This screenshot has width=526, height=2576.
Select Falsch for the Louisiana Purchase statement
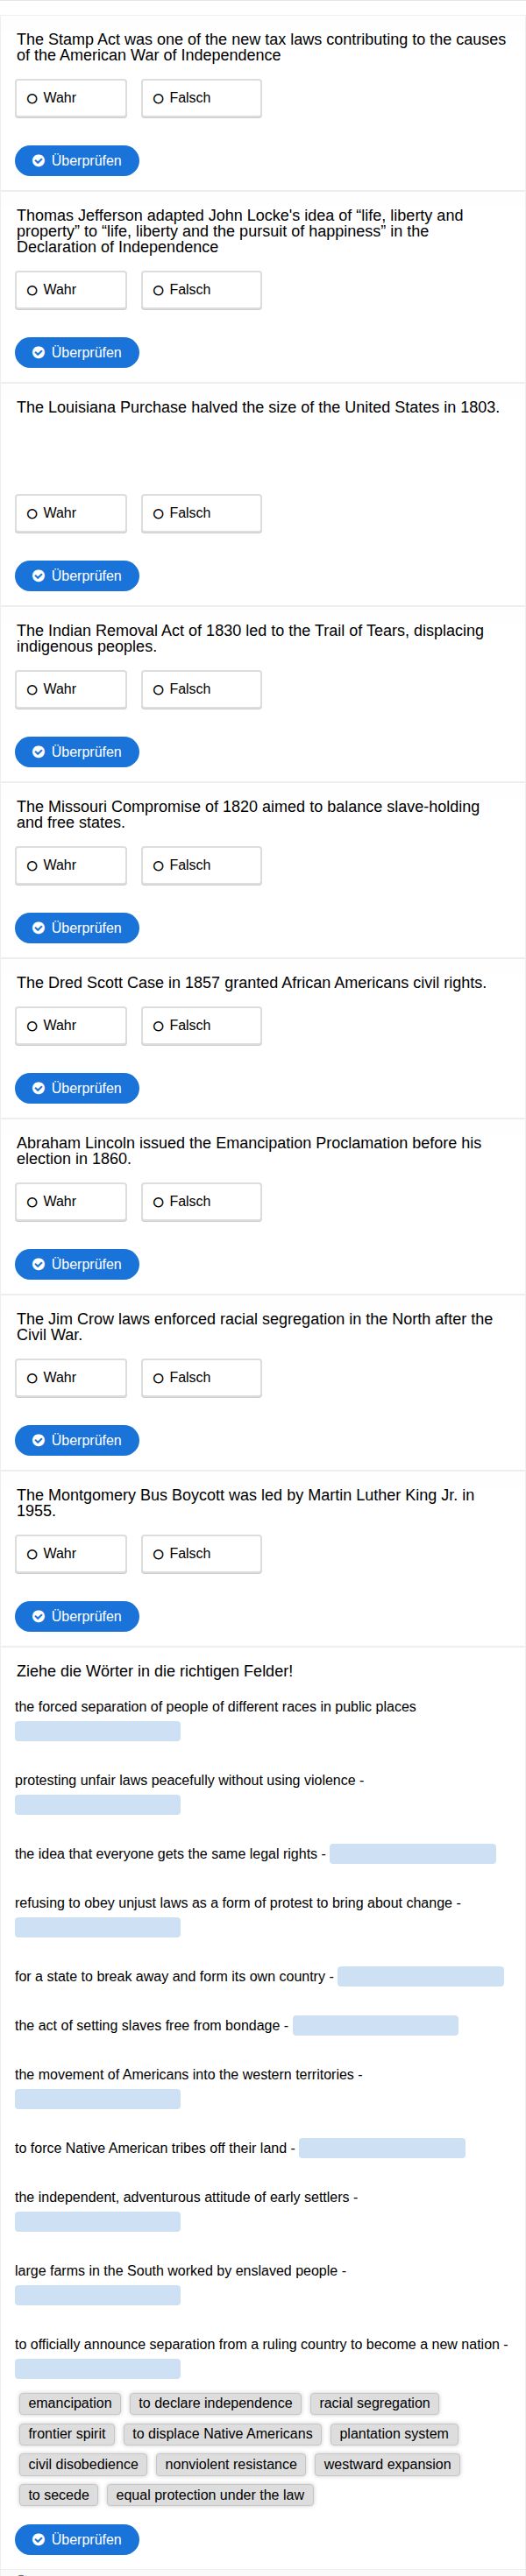[x=200, y=513]
